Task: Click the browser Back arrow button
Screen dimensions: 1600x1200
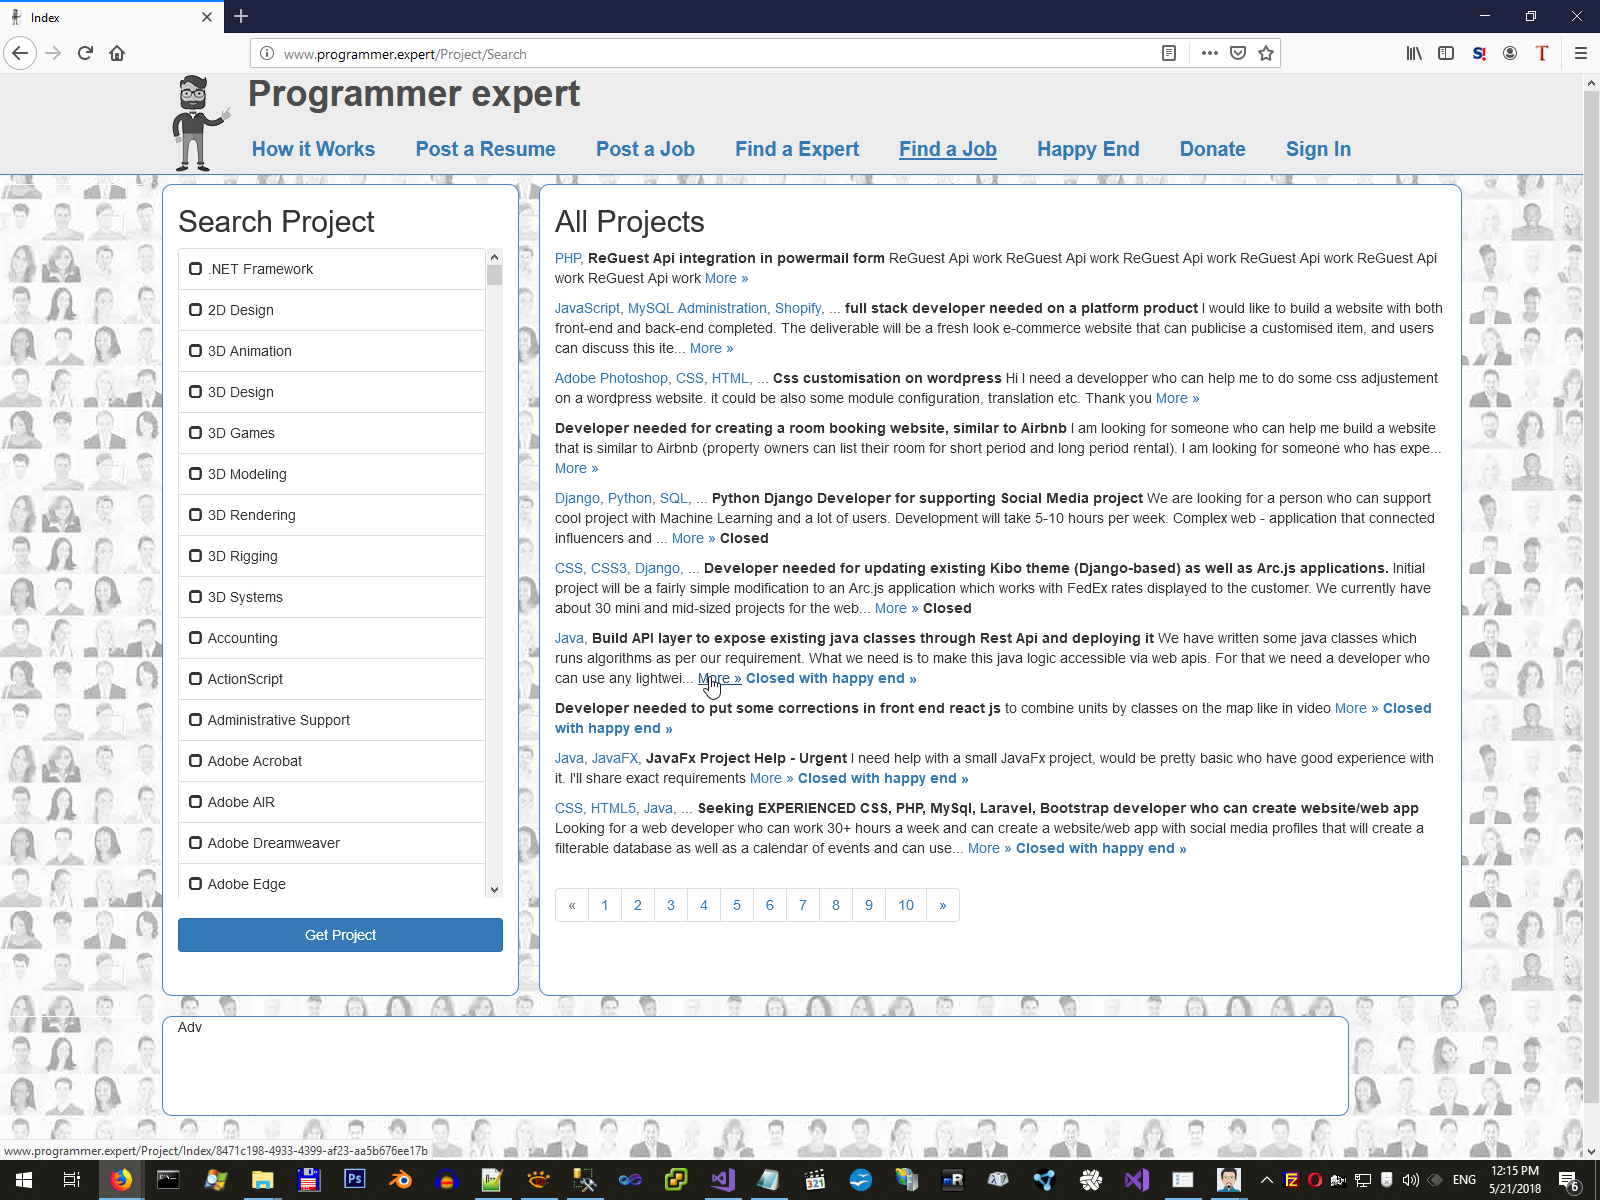Action: 21,53
